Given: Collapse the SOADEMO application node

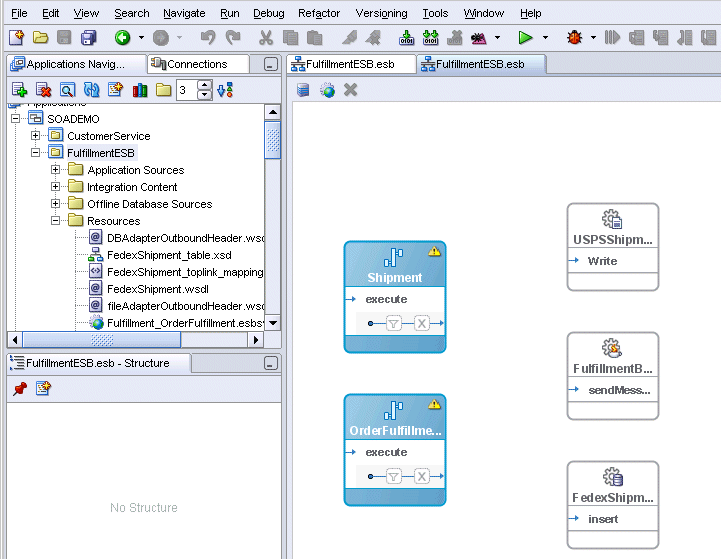Looking at the screenshot, I should click(x=15, y=119).
